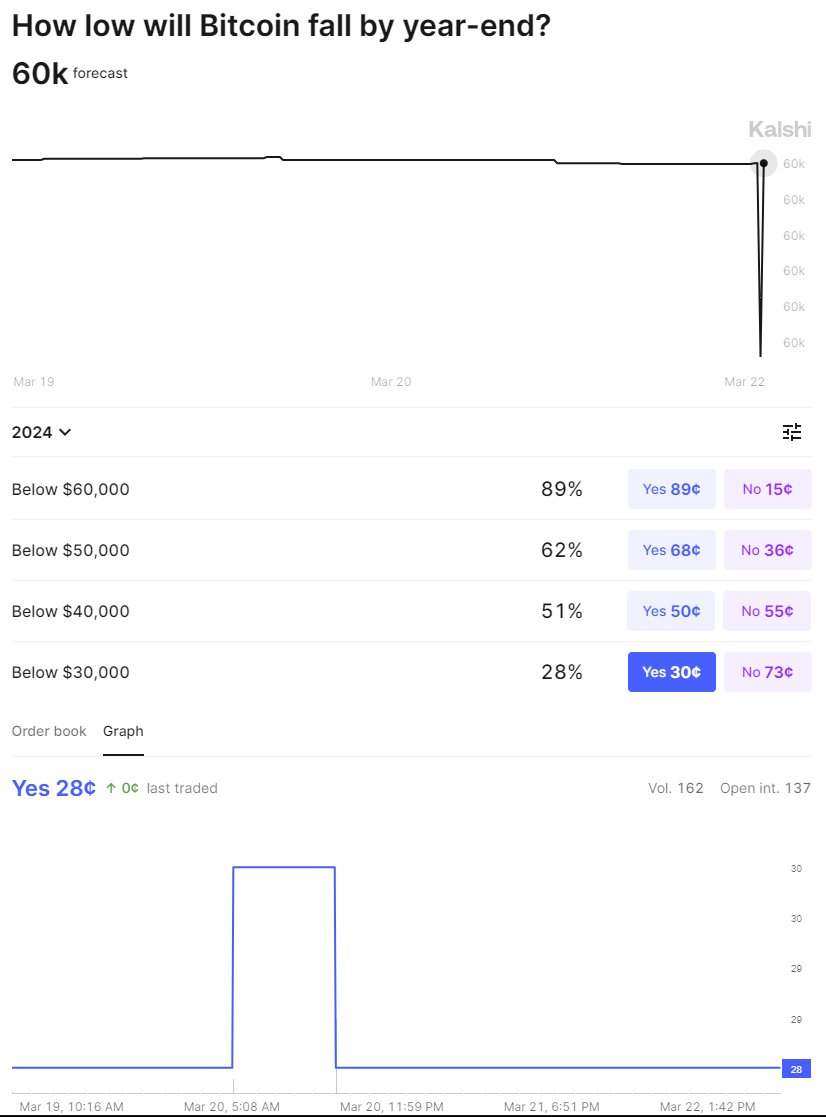
Task: Expand the 2024 year dropdown
Action: [41, 432]
